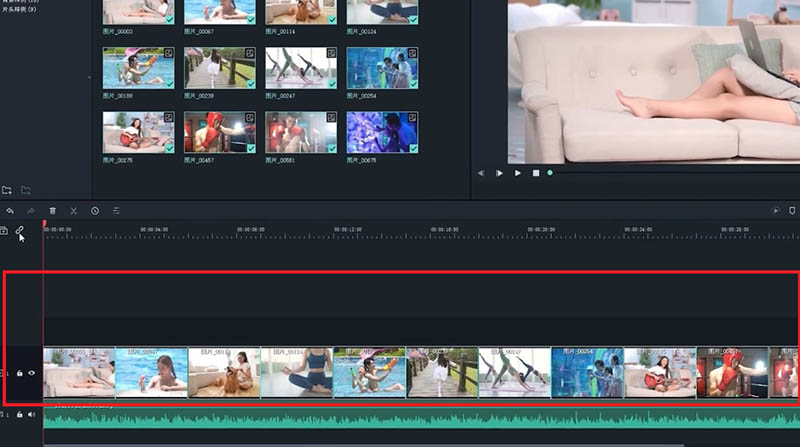Stop preview playback with square button
This screenshot has width=800, height=447.
tap(535, 173)
